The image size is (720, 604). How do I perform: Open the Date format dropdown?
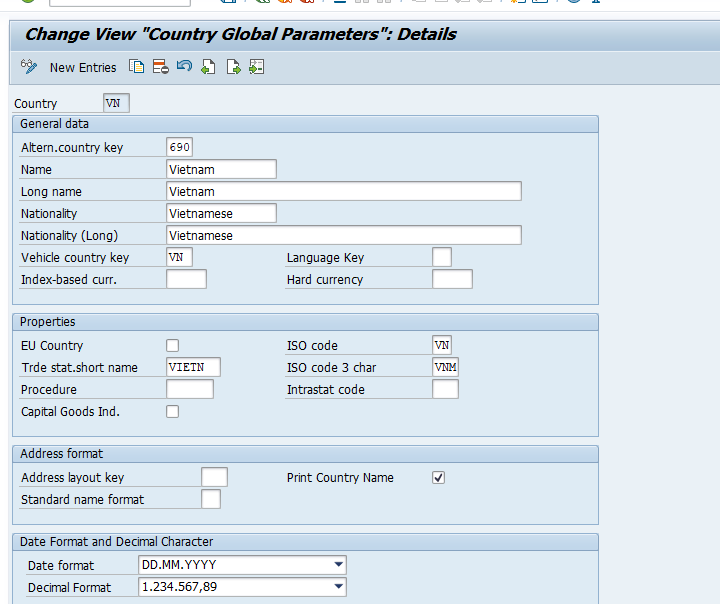click(x=338, y=564)
